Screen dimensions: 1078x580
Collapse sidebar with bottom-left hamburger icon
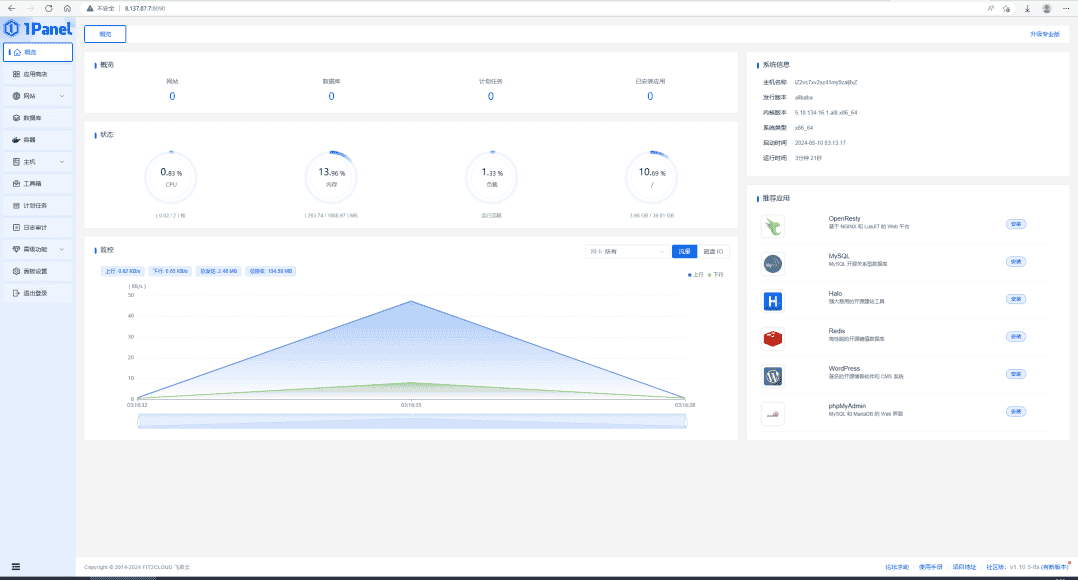tap(16, 567)
